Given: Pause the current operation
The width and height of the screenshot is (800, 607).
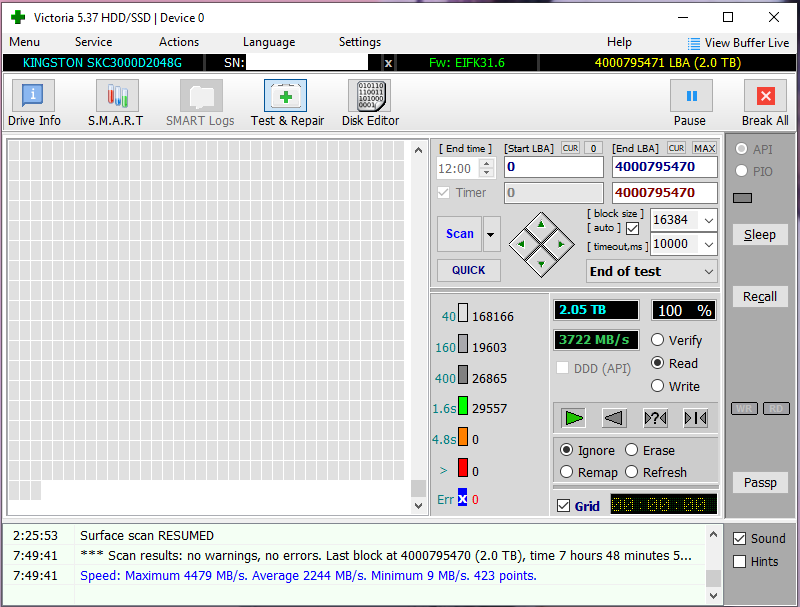Looking at the screenshot, I should click(691, 104).
